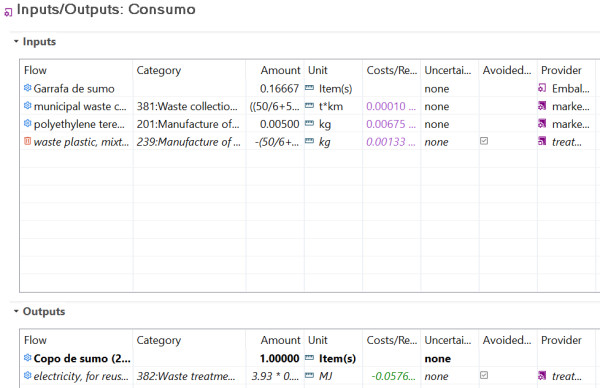The height and width of the screenshot is (388, 600).
Task: Click the Category column header in Outputs
Action: [158, 340]
